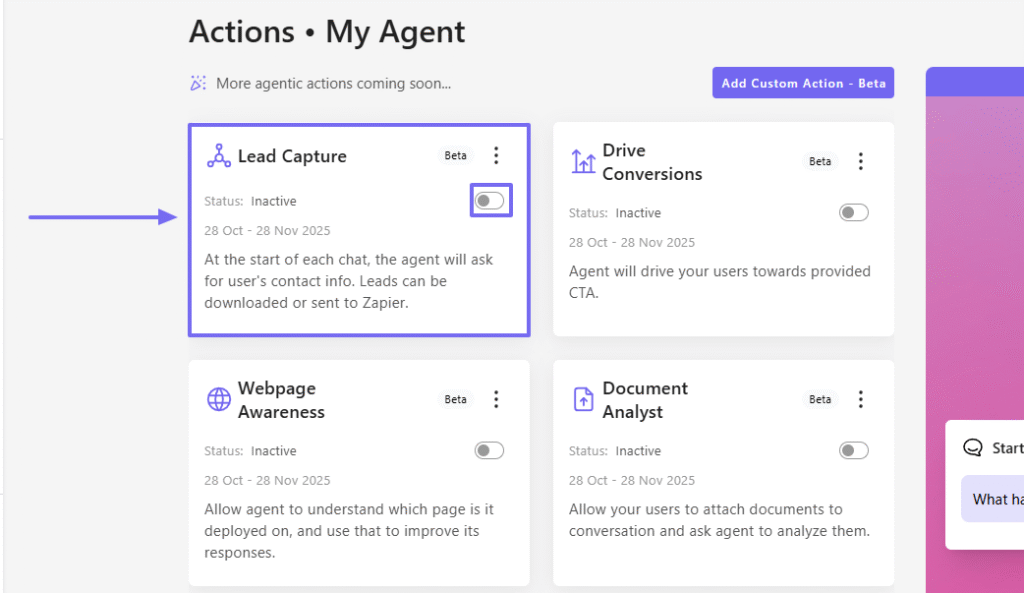Click the Beta tag on Document Analyst
Viewport: 1024px width, 593px height.
[820, 399]
